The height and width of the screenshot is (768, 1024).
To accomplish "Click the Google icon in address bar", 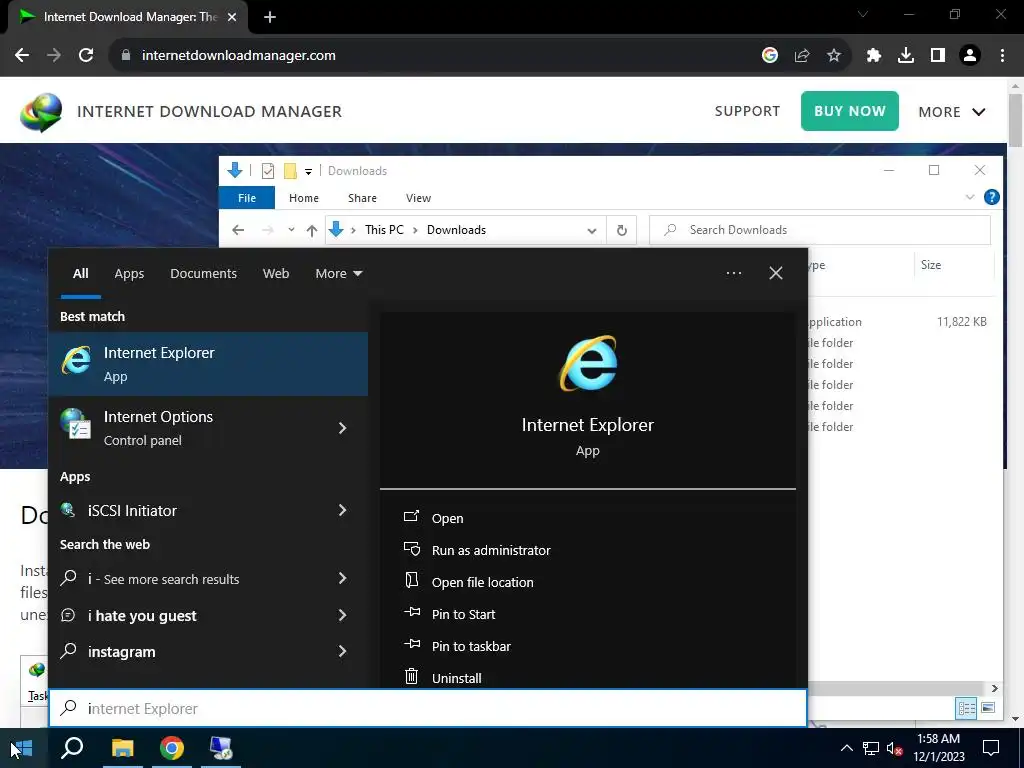I will (770, 56).
